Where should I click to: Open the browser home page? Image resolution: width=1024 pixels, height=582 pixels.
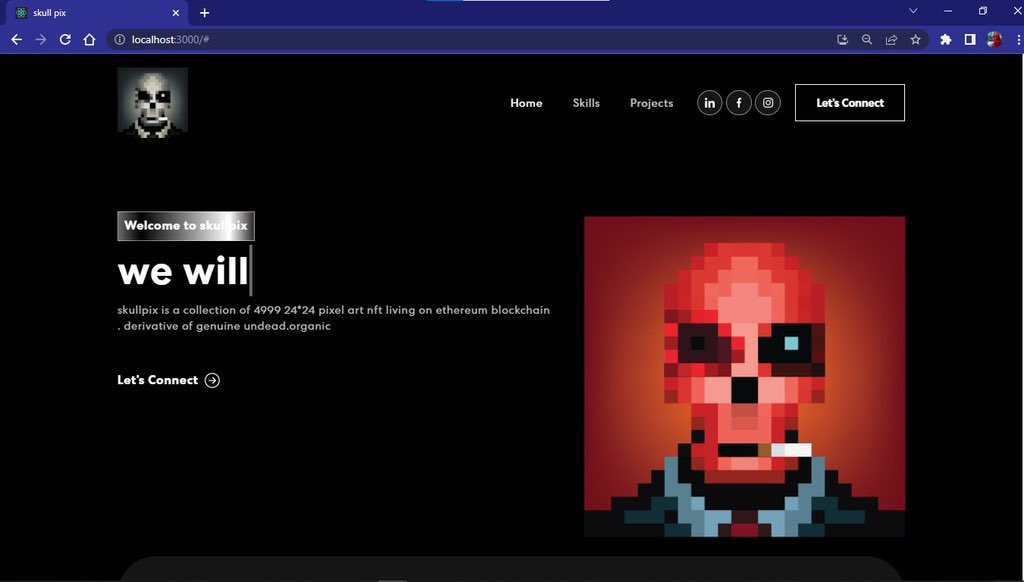click(89, 40)
